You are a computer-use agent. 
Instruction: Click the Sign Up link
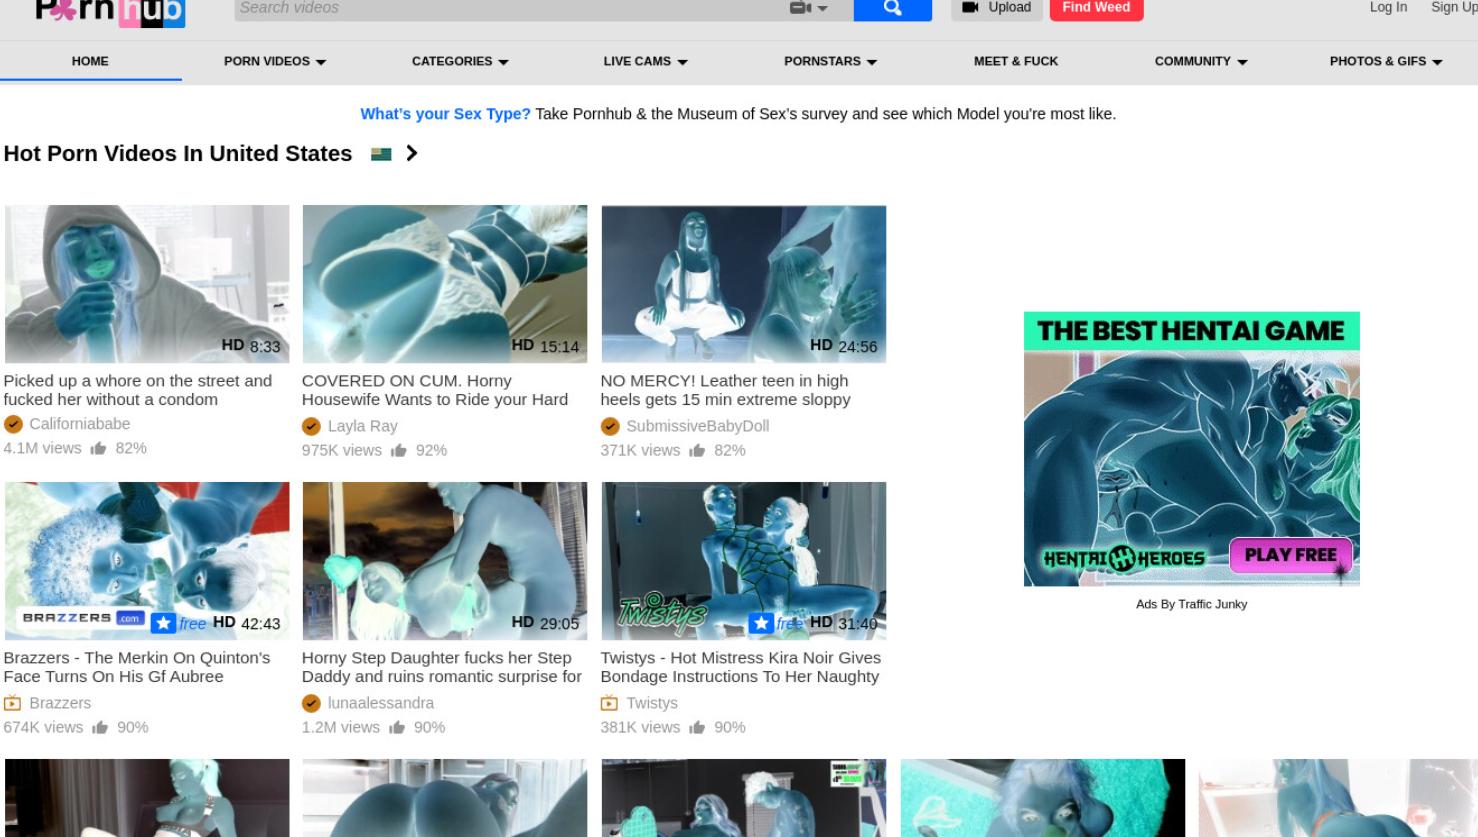pyautogui.click(x=1453, y=7)
